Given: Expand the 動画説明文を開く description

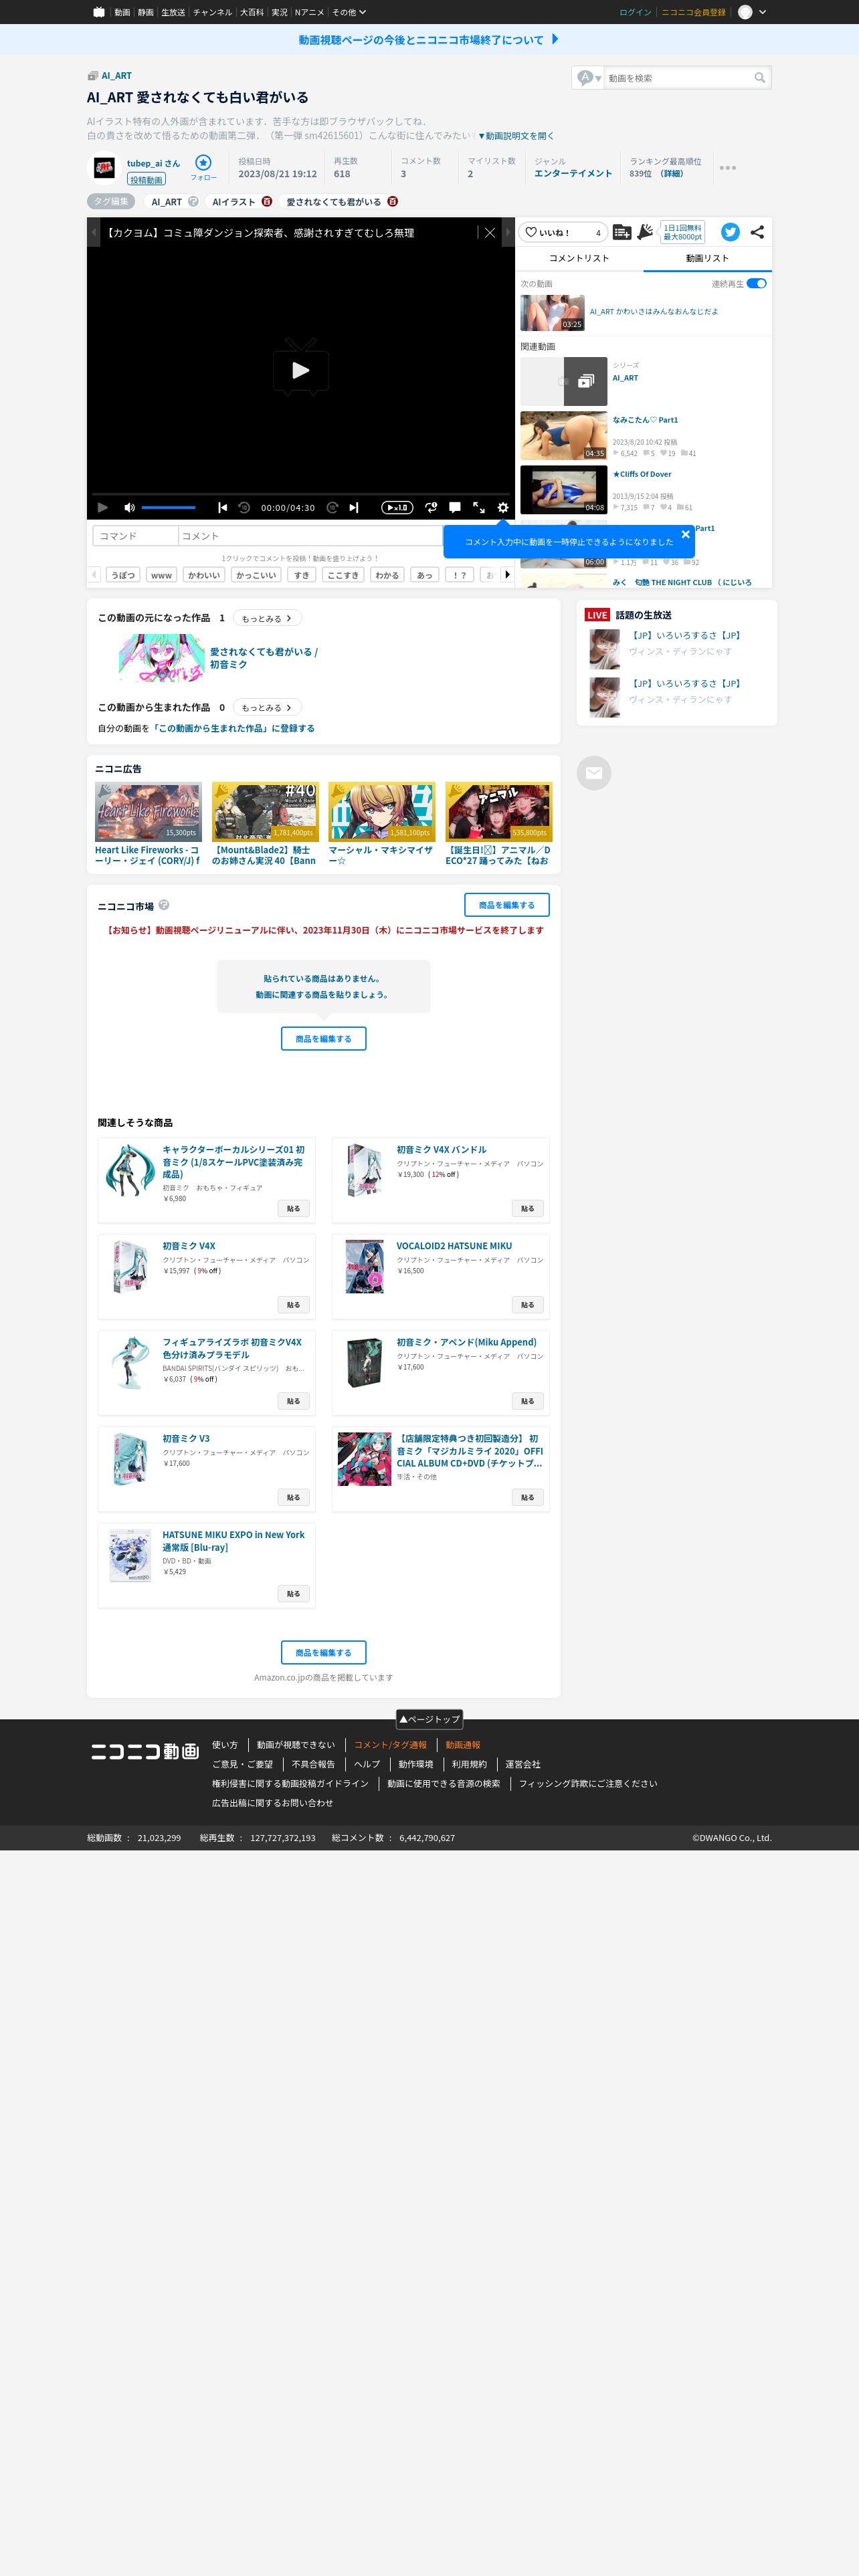Looking at the screenshot, I should click(x=516, y=135).
